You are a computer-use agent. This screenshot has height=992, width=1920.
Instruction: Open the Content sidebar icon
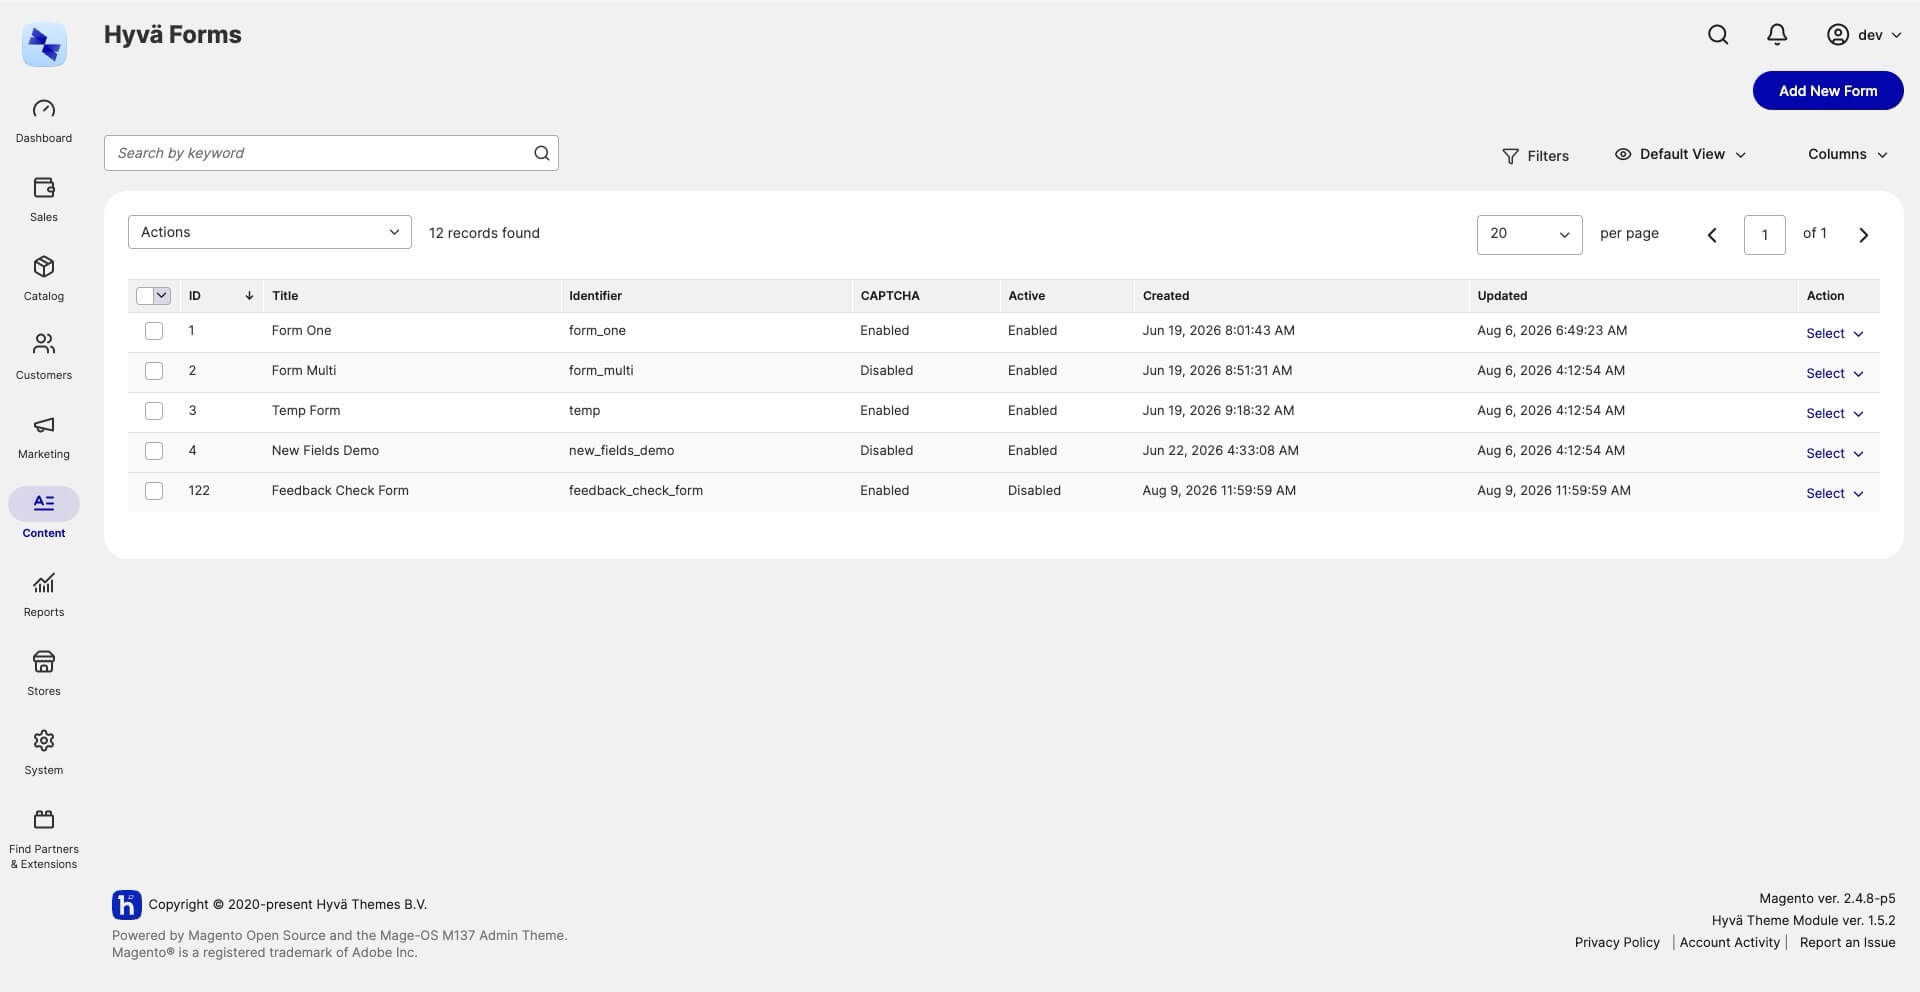point(44,503)
